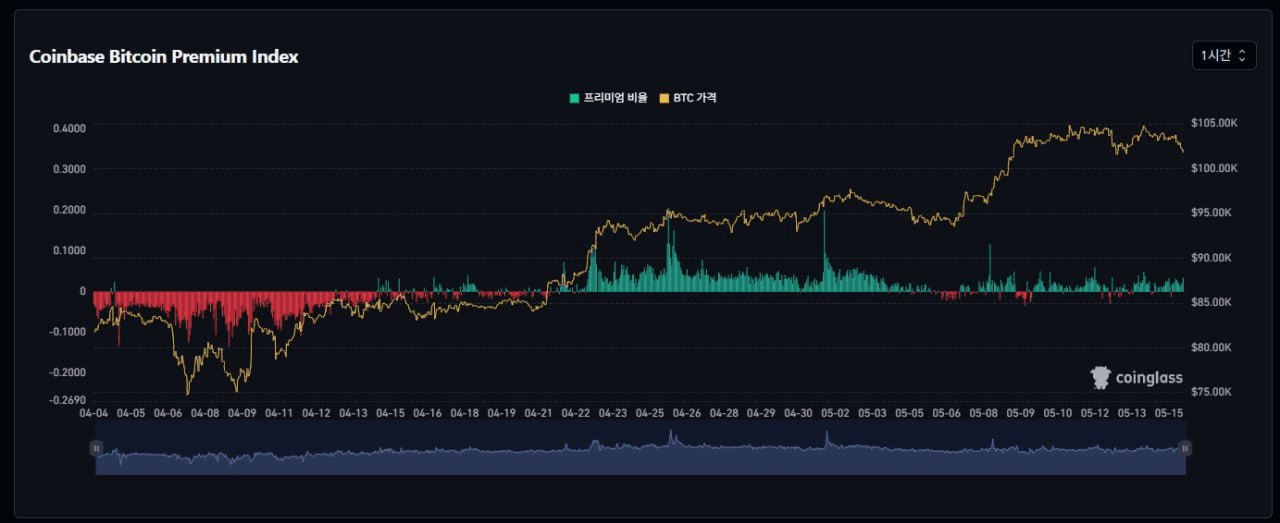Toggle the 프리미엄 비율 legend series
Screen dimensions: 1280x523
pos(609,98)
